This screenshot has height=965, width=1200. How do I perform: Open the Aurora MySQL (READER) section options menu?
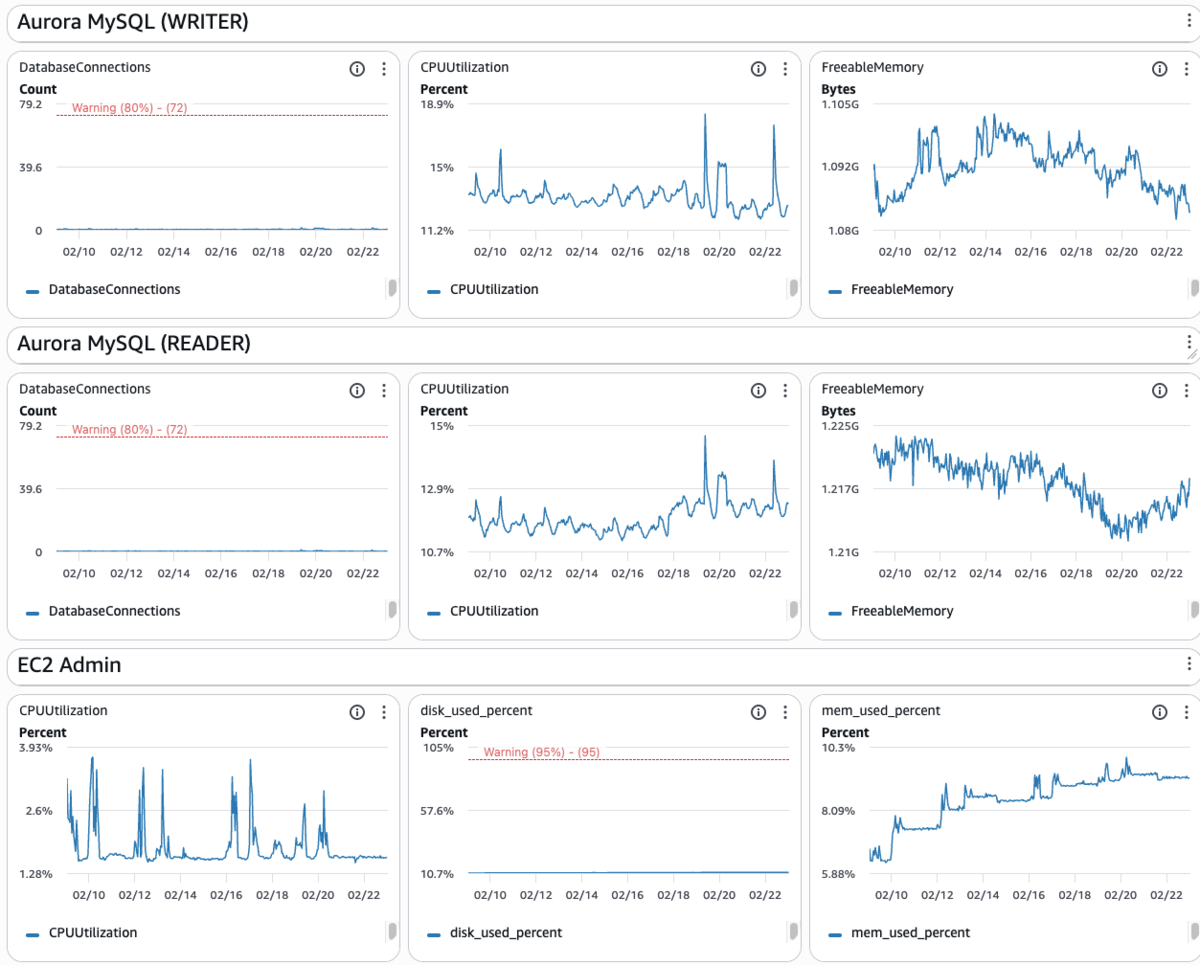coord(1188,341)
